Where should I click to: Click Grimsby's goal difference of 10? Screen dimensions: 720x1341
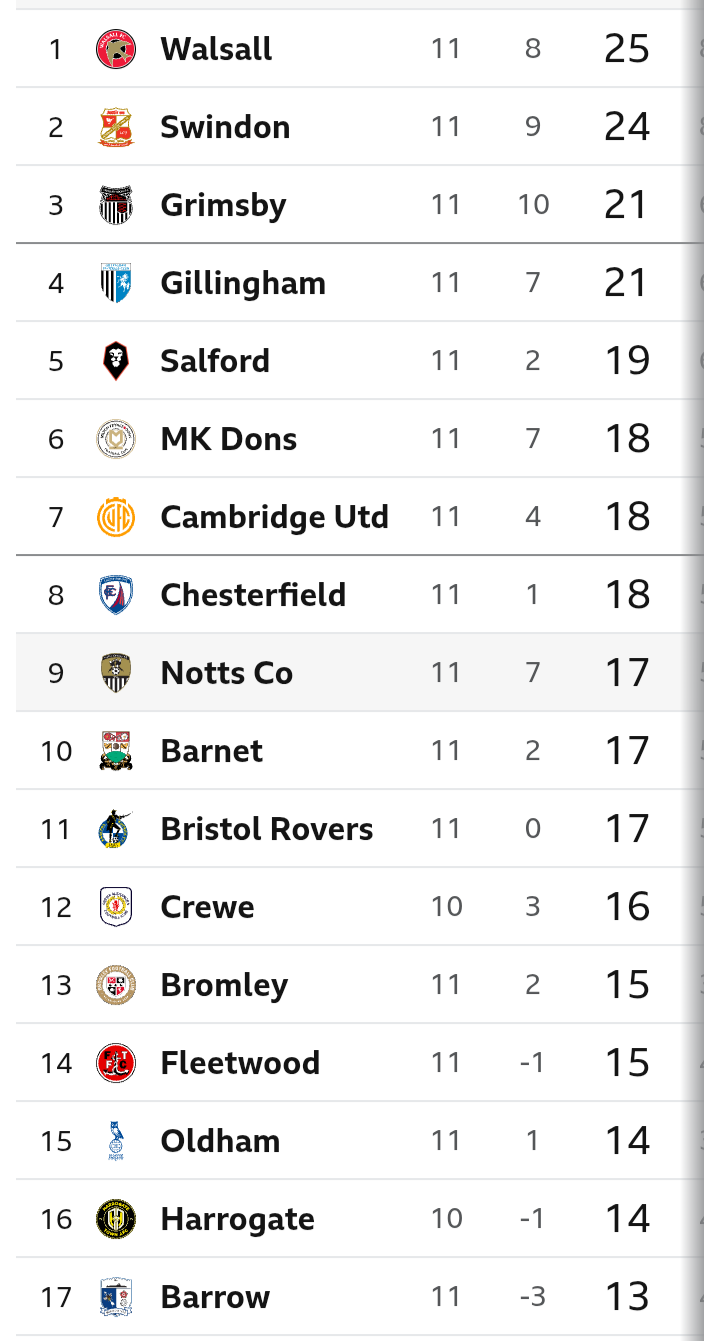click(533, 205)
